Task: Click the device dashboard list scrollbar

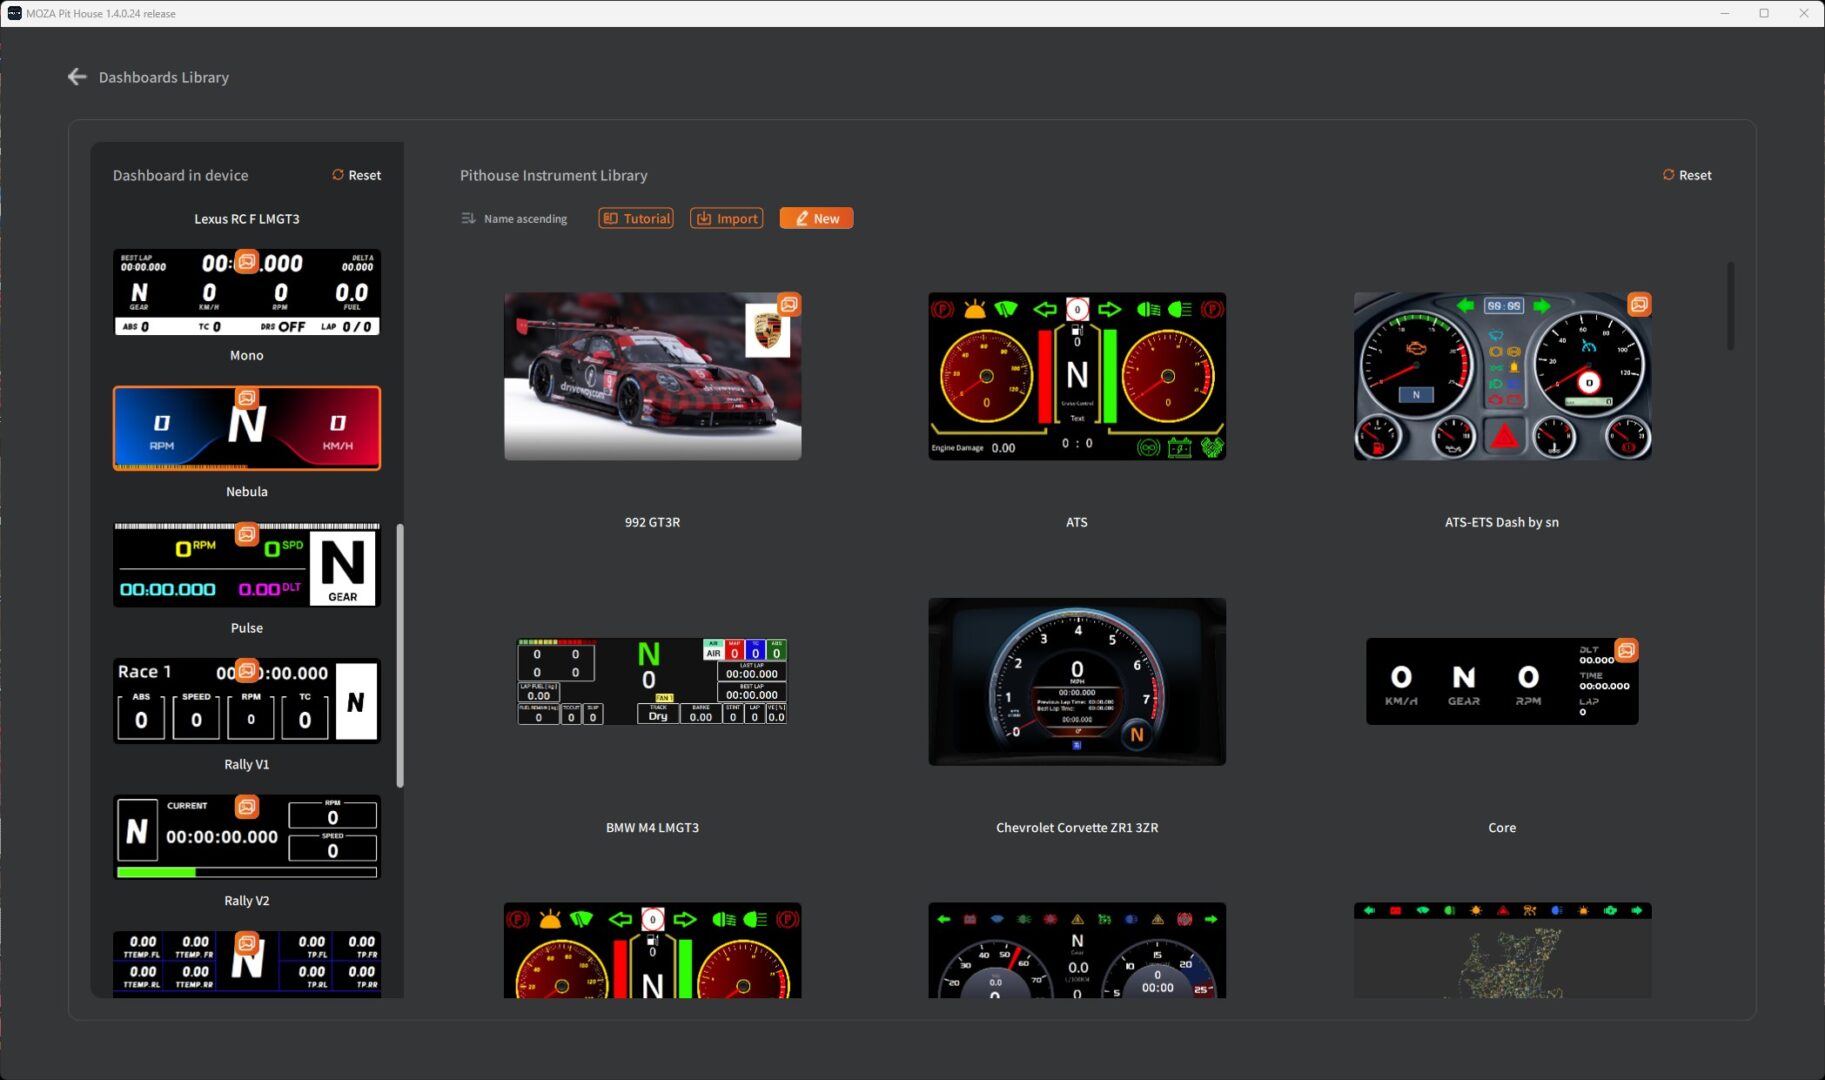Action: click(400, 655)
